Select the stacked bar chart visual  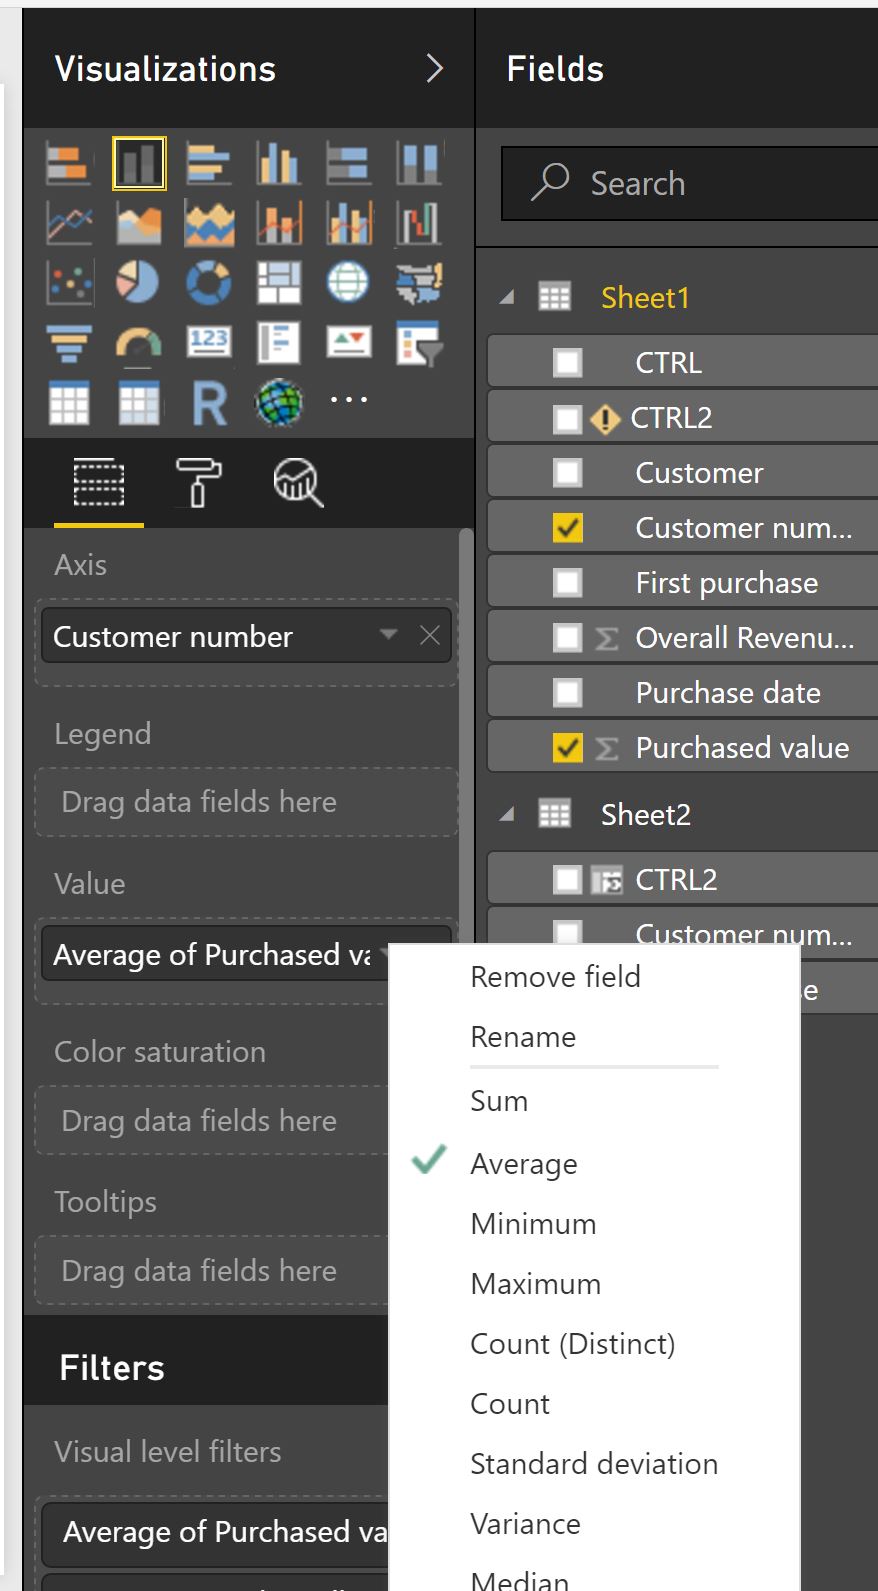click(x=69, y=164)
